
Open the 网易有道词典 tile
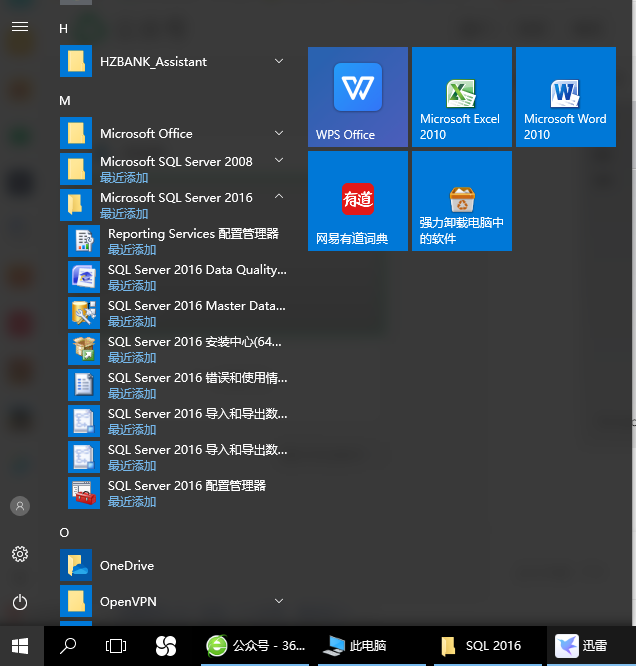coord(358,201)
